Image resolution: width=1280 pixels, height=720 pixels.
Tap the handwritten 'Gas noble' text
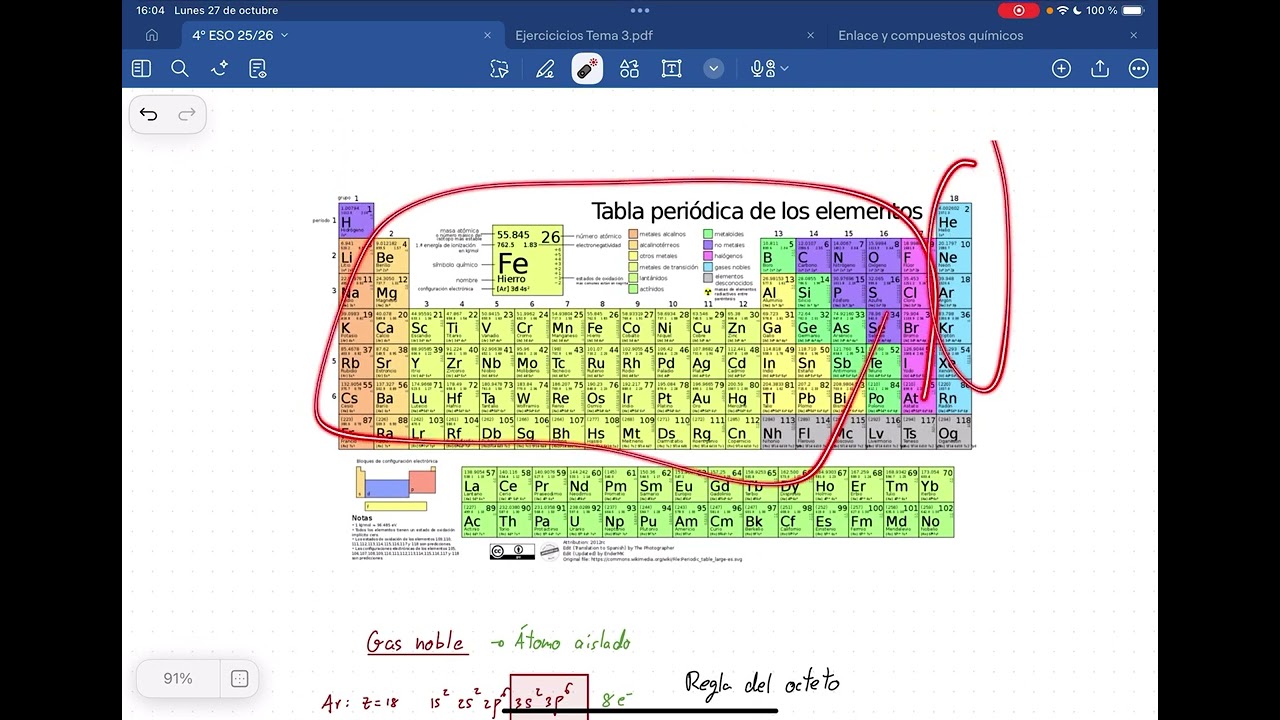click(x=417, y=641)
